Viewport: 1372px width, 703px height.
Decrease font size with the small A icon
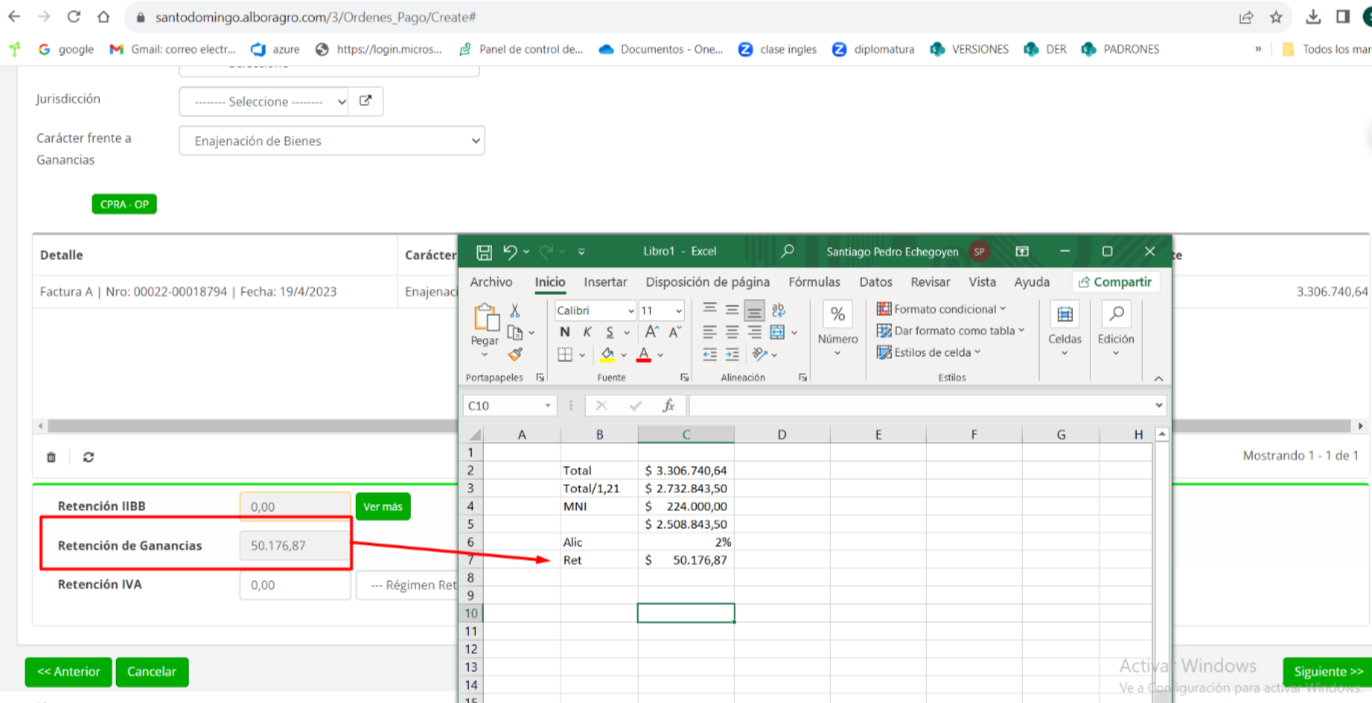[x=674, y=332]
